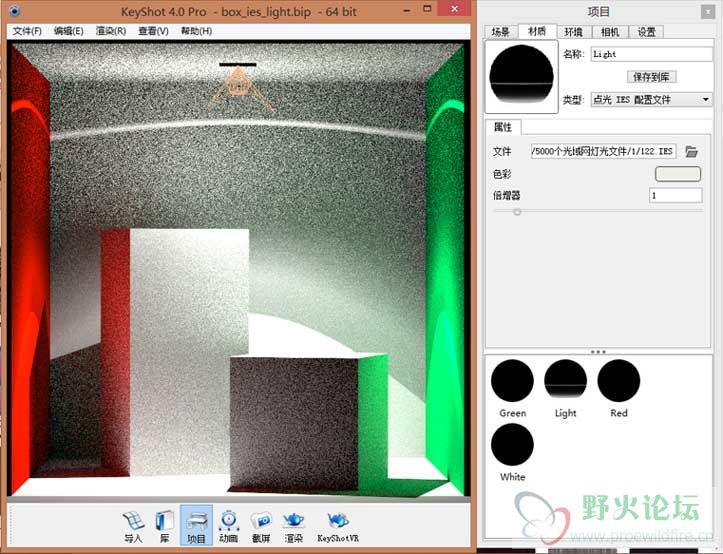The height and width of the screenshot is (554, 723).
Task: Click the IES light gizmo in viewport
Action: point(238,87)
